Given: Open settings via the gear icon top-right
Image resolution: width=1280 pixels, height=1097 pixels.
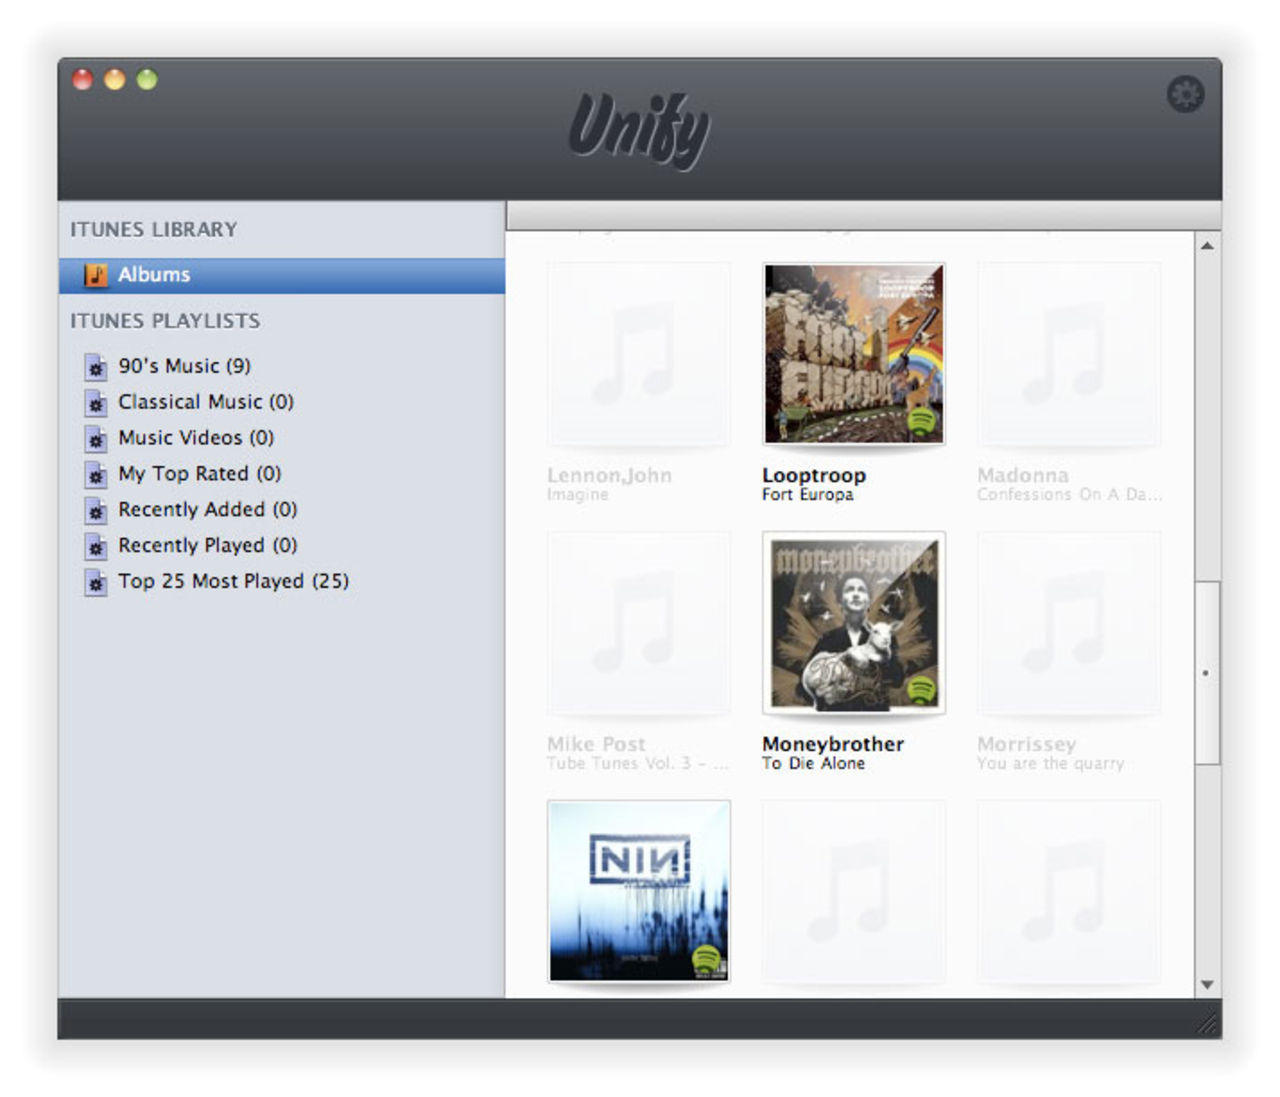Looking at the screenshot, I should [1188, 94].
